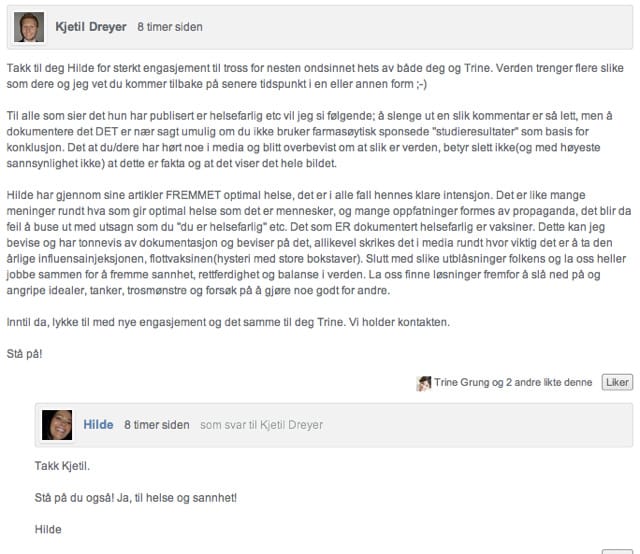Click the blue Hilde author name link
The height and width of the screenshot is (554, 640).
tap(98, 424)
